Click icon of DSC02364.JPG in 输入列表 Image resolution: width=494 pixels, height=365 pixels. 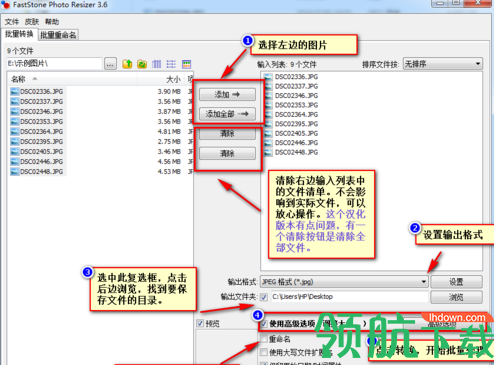click(268, 114)
